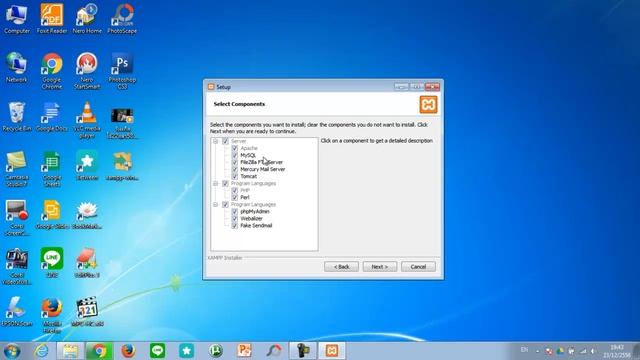640x360 pixels.
Task: Select the xampp-win installer file on desktop
Action: (122, 166)
